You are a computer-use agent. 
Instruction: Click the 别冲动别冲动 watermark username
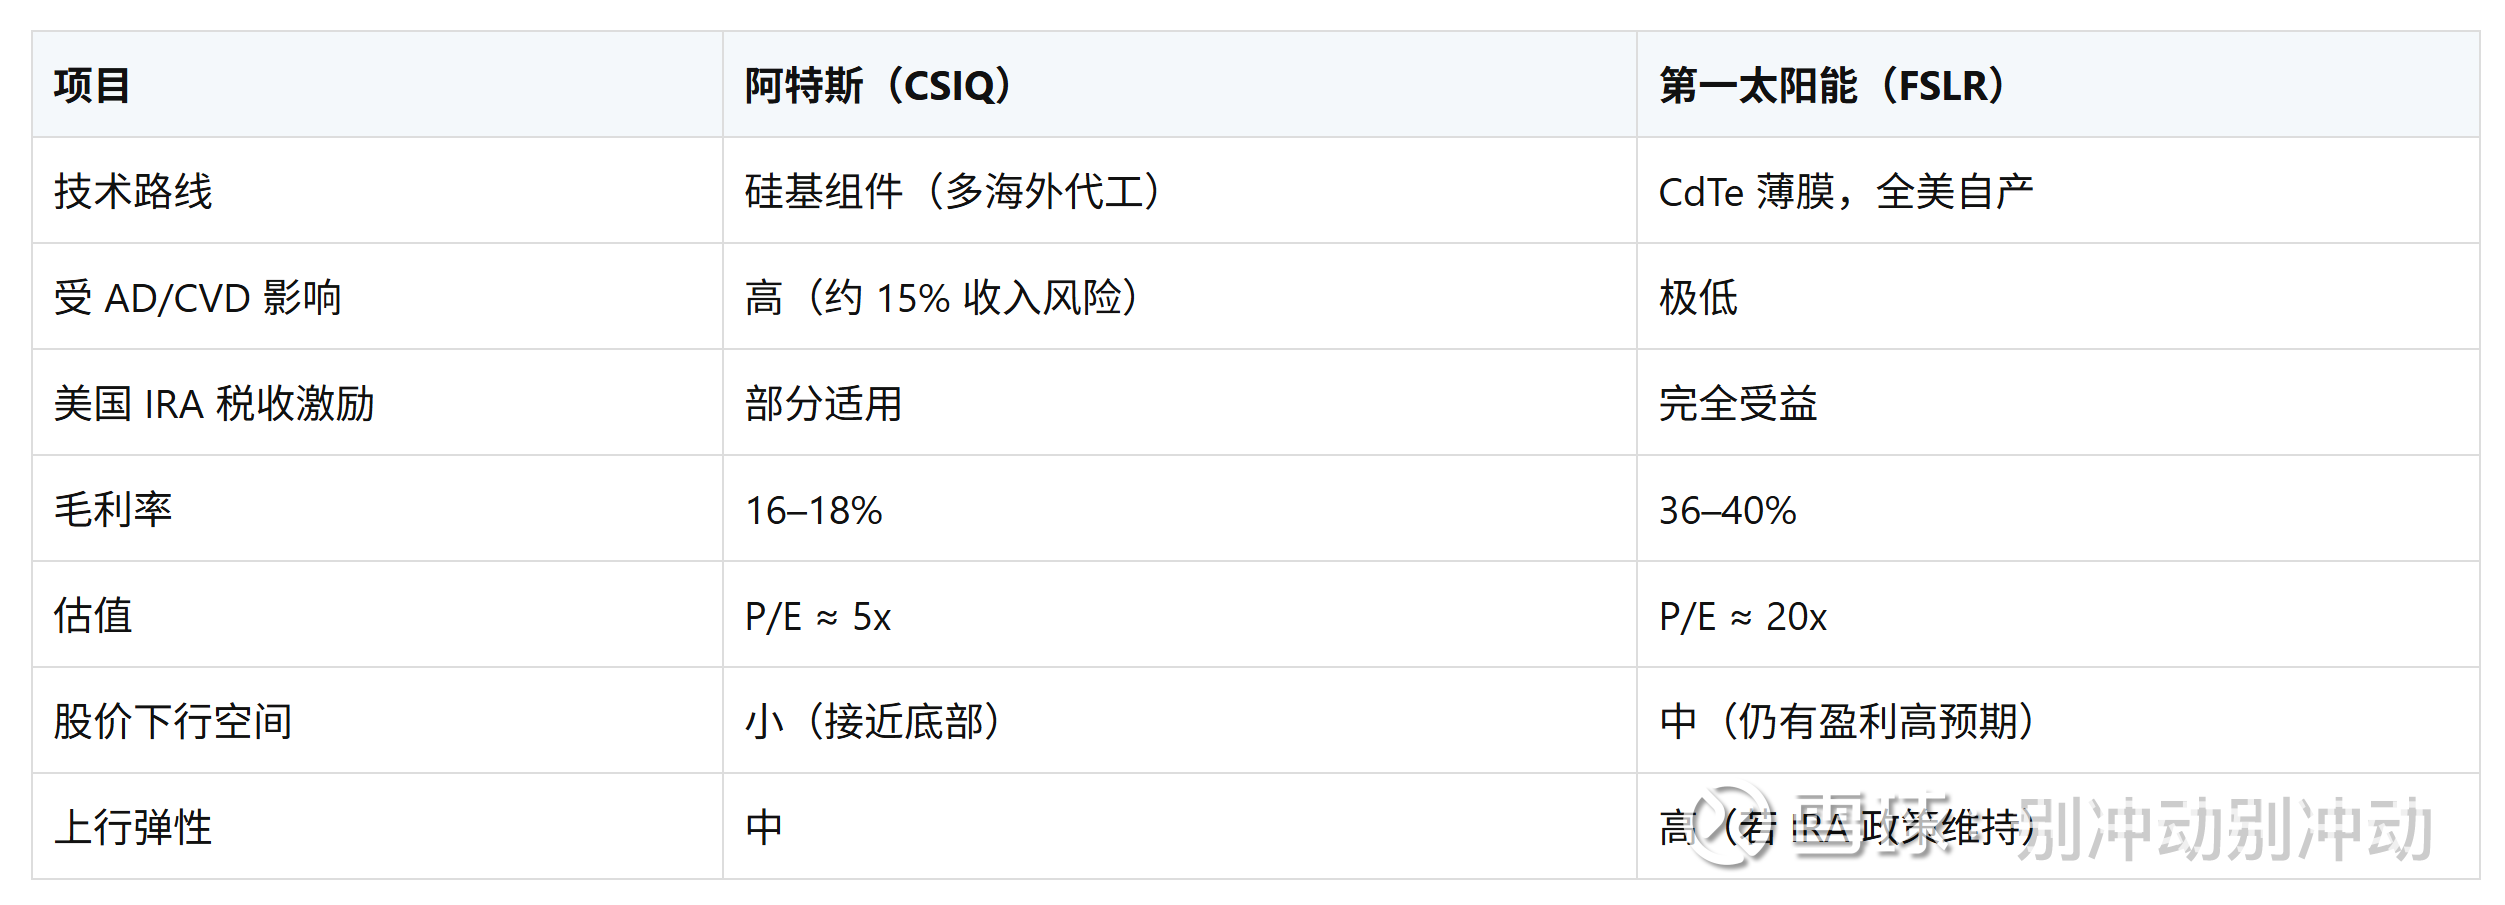pos(2225,829)
